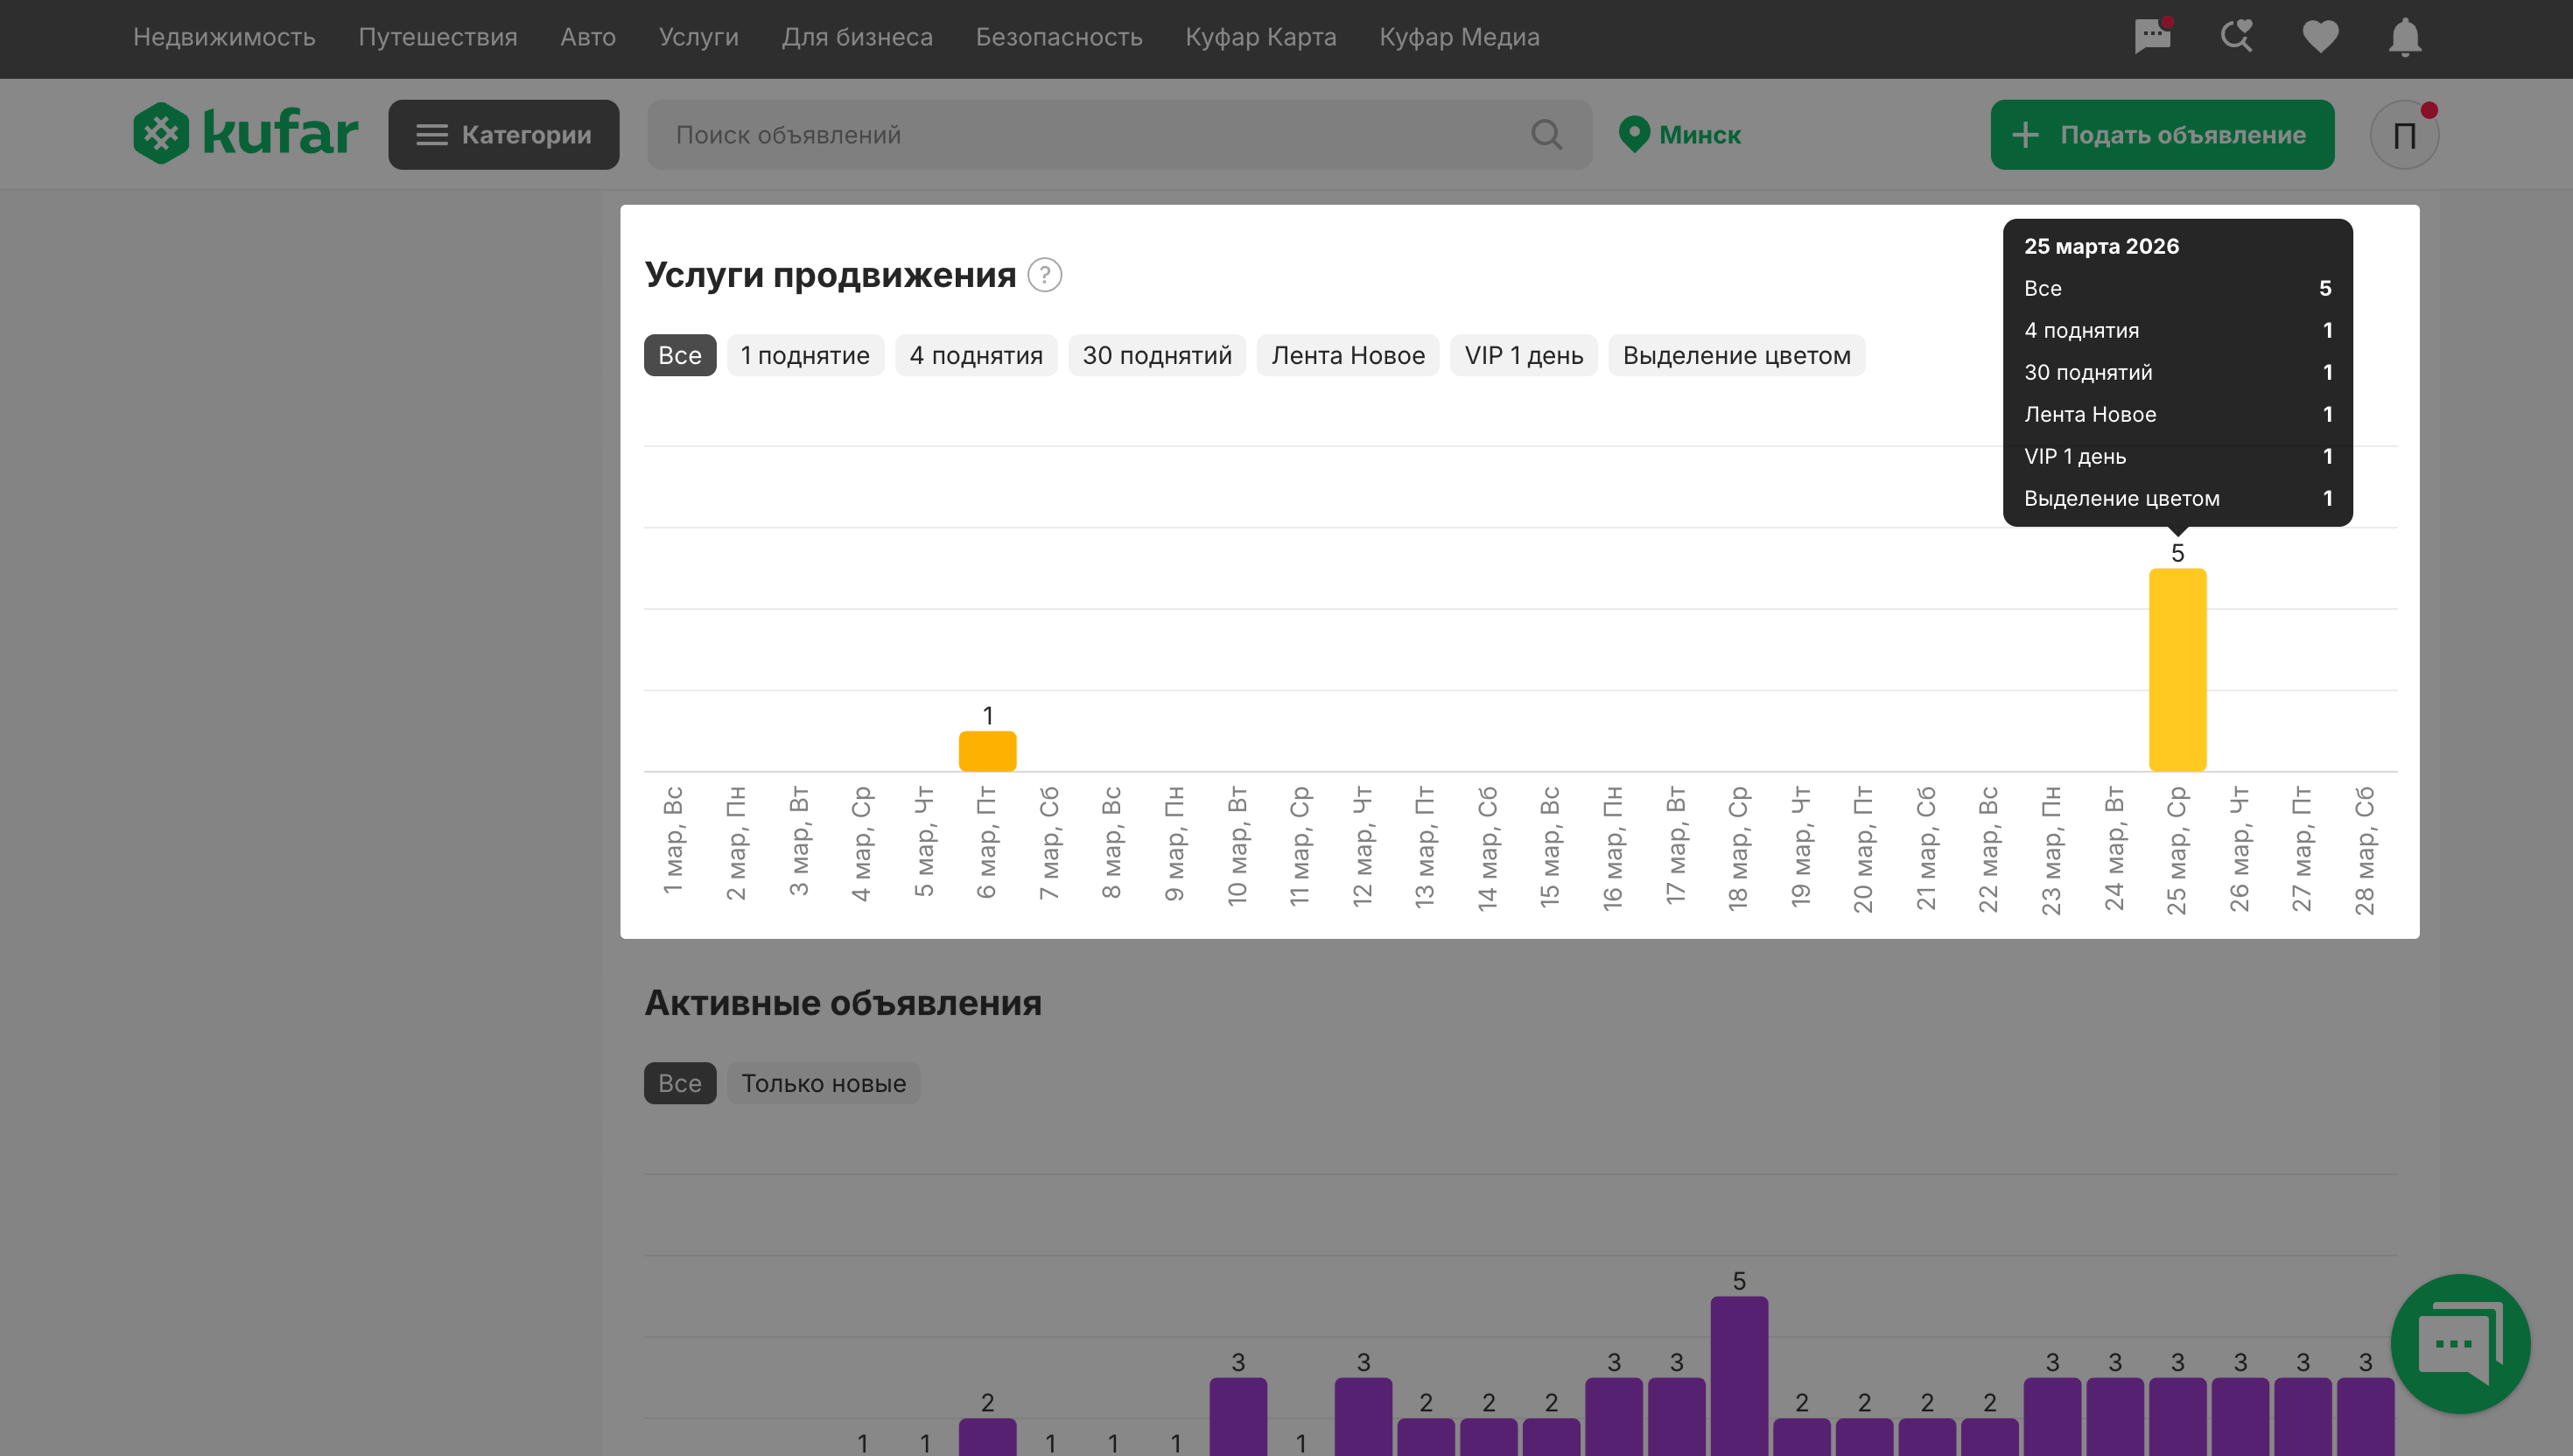Filter by VIP 1 день chip
The image size is (2573, 1456).
[1524, 355]
